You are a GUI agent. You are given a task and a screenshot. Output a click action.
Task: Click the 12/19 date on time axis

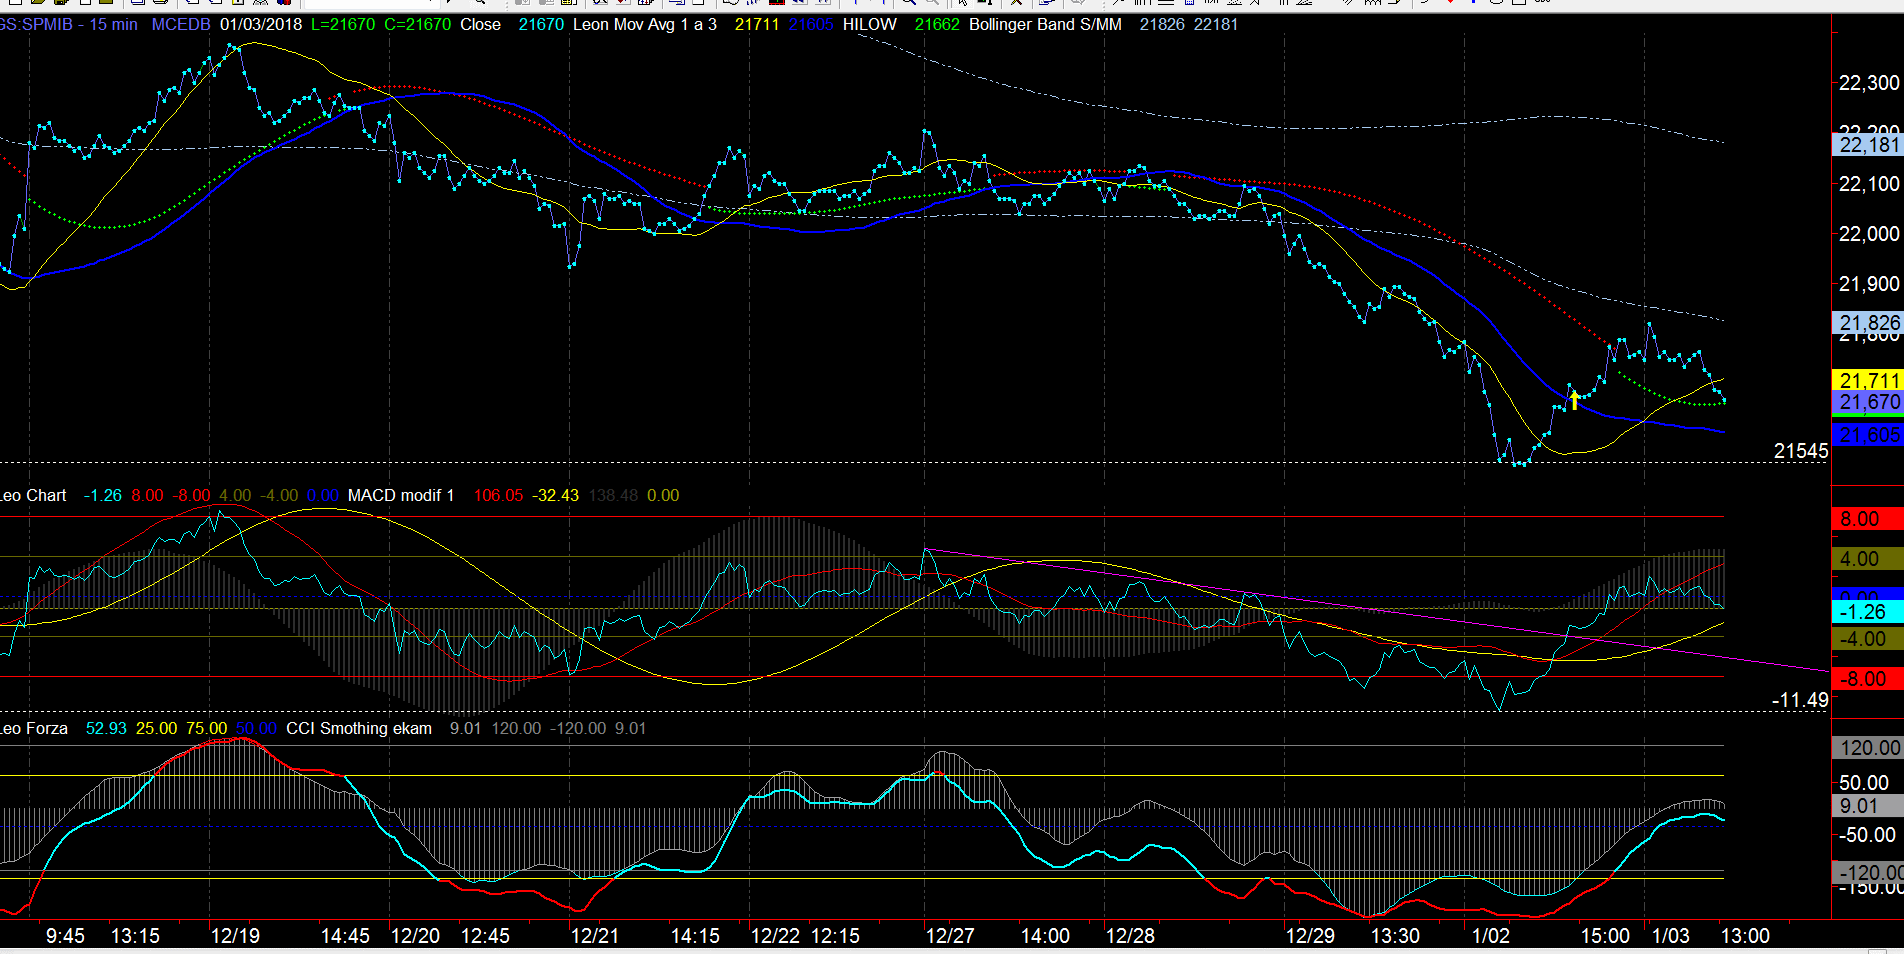(x=235, y=936)
